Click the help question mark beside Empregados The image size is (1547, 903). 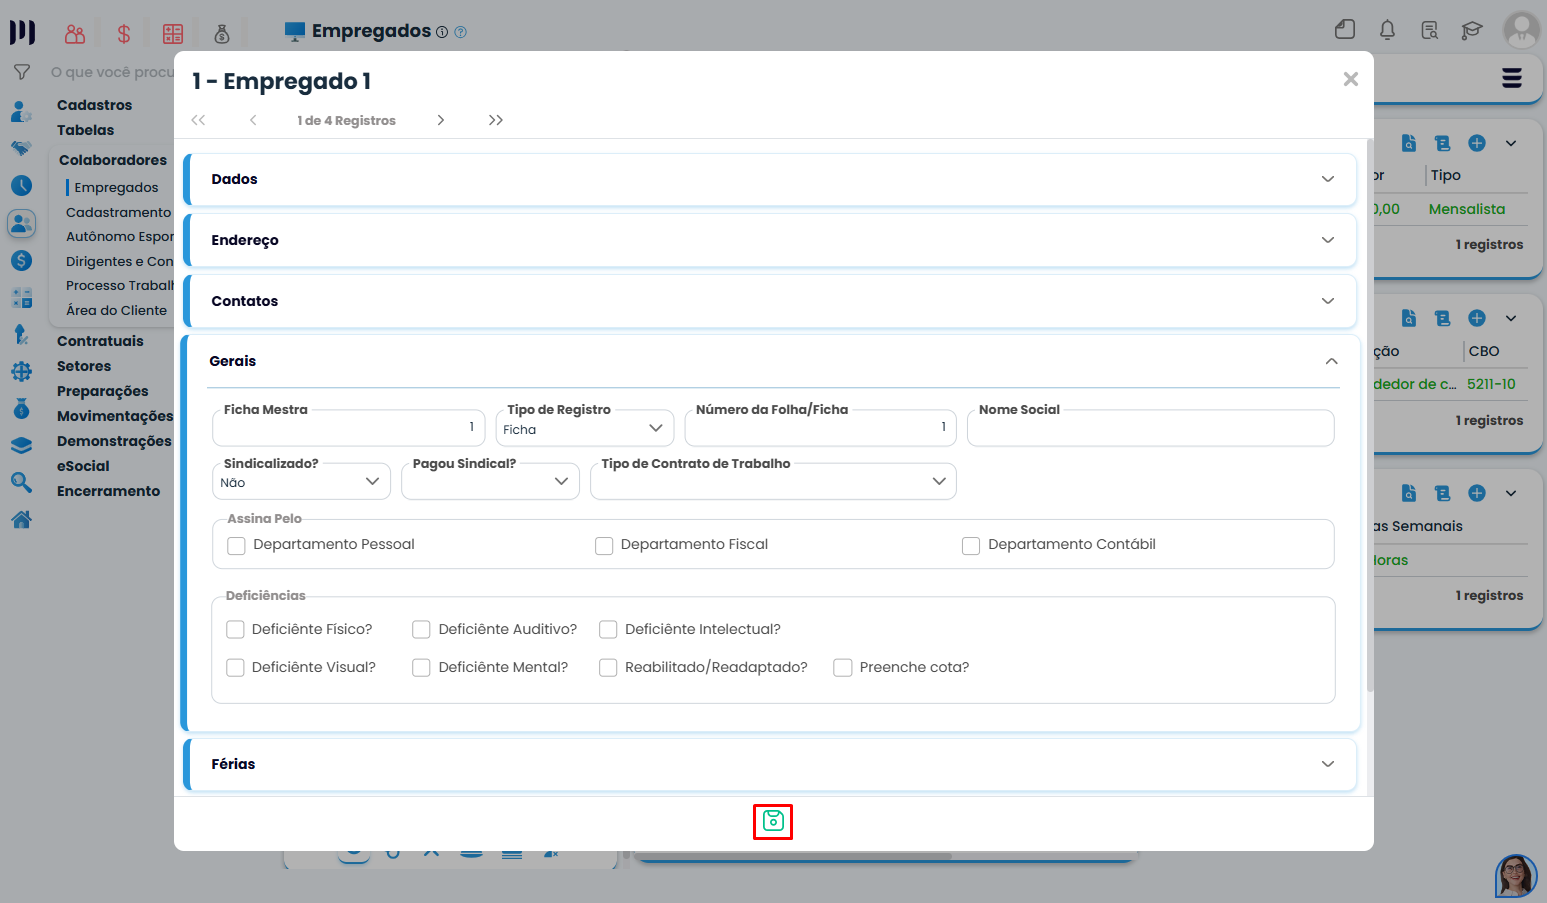click(460, 32)
